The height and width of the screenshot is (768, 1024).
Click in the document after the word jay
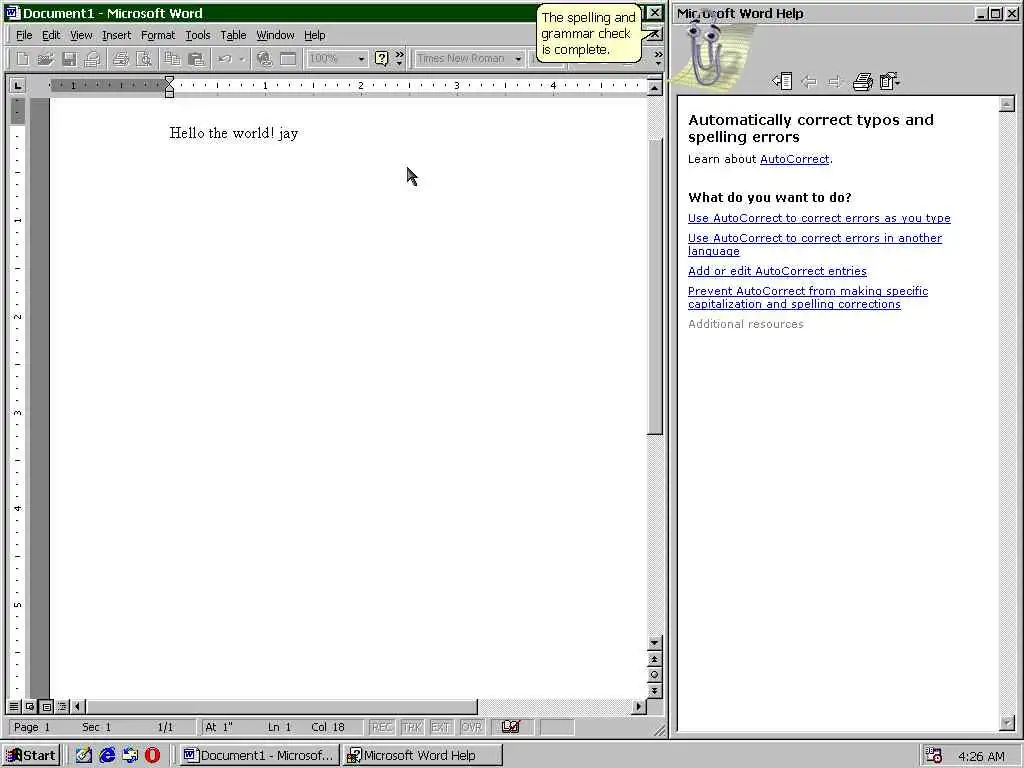pos(299,133)
